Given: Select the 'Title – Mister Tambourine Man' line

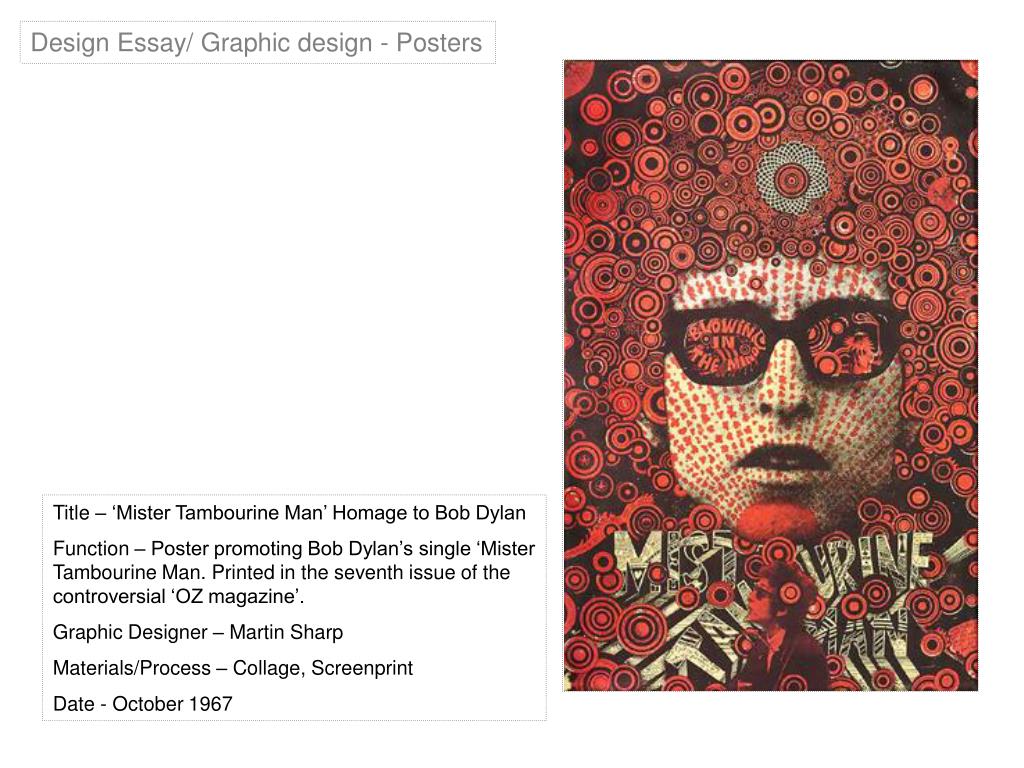Looking at the screenshot, I should pyautogui.click(x=289, y=513).
